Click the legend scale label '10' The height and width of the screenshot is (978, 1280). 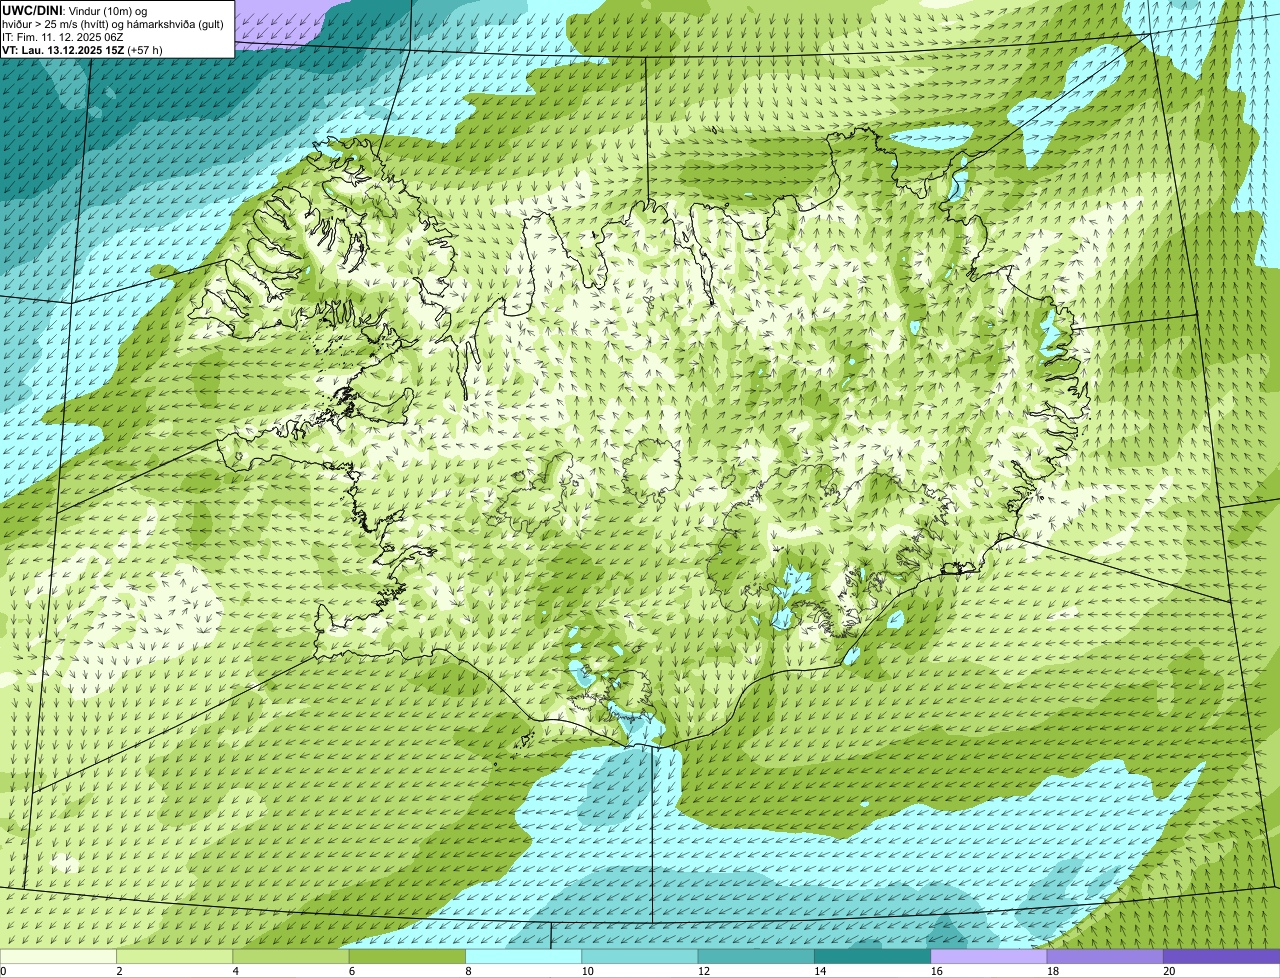[x=587, y=971]
